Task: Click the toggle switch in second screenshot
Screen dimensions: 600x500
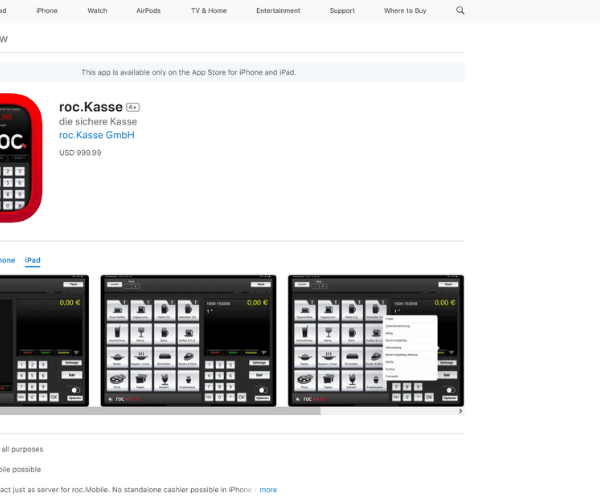Action: (x=262, y=390)
